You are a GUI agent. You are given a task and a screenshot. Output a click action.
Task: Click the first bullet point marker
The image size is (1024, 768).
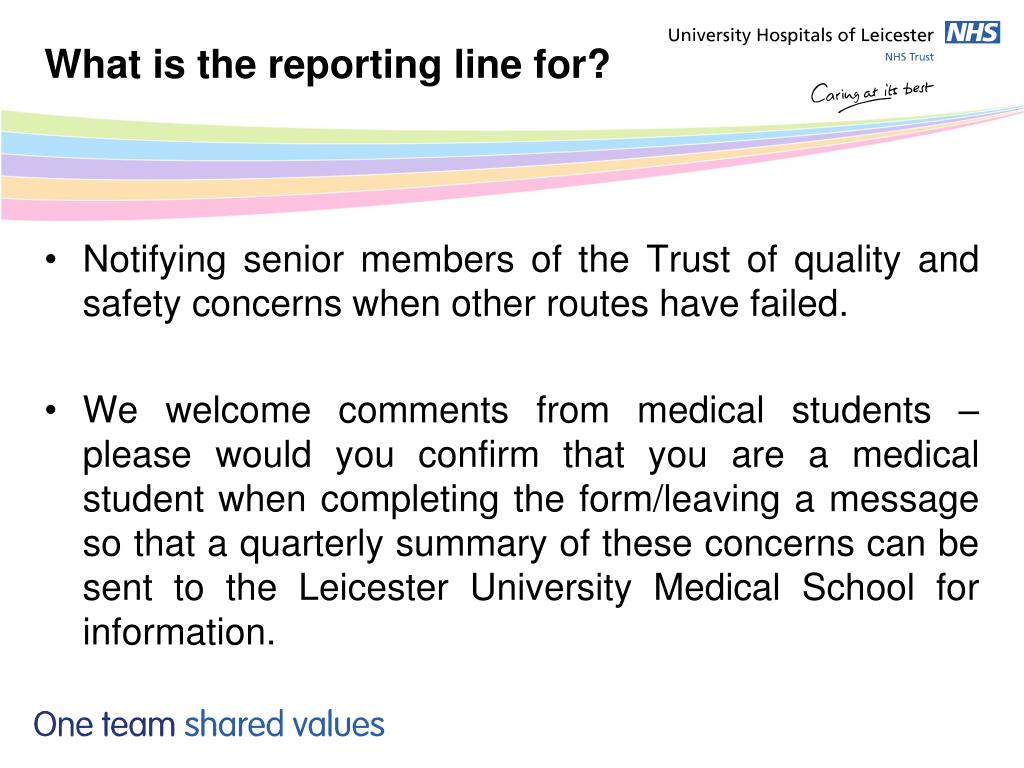click(x=51, y=260)
